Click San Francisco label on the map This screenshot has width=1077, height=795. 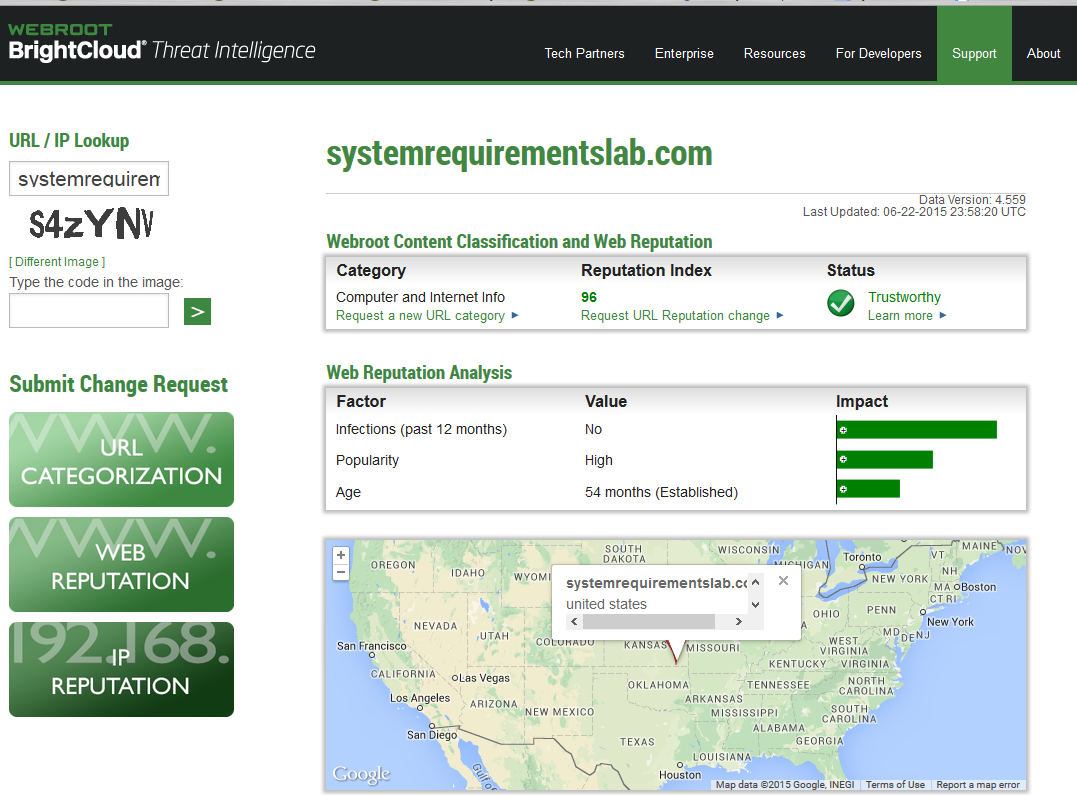coord(372,646)
